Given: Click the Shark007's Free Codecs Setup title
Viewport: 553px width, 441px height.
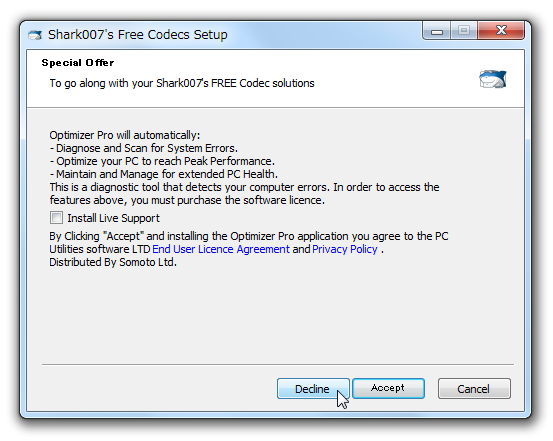Looking at the screenshot, I should [138, 35].
